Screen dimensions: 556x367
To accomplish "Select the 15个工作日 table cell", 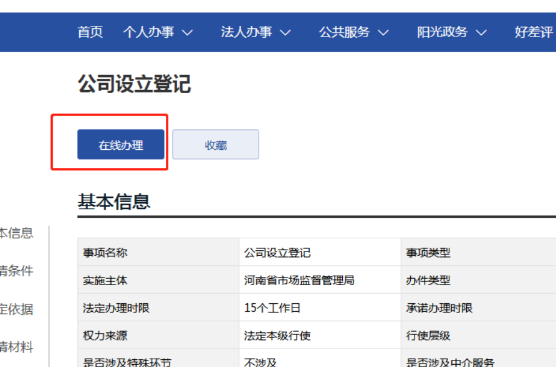I will 320,307.
